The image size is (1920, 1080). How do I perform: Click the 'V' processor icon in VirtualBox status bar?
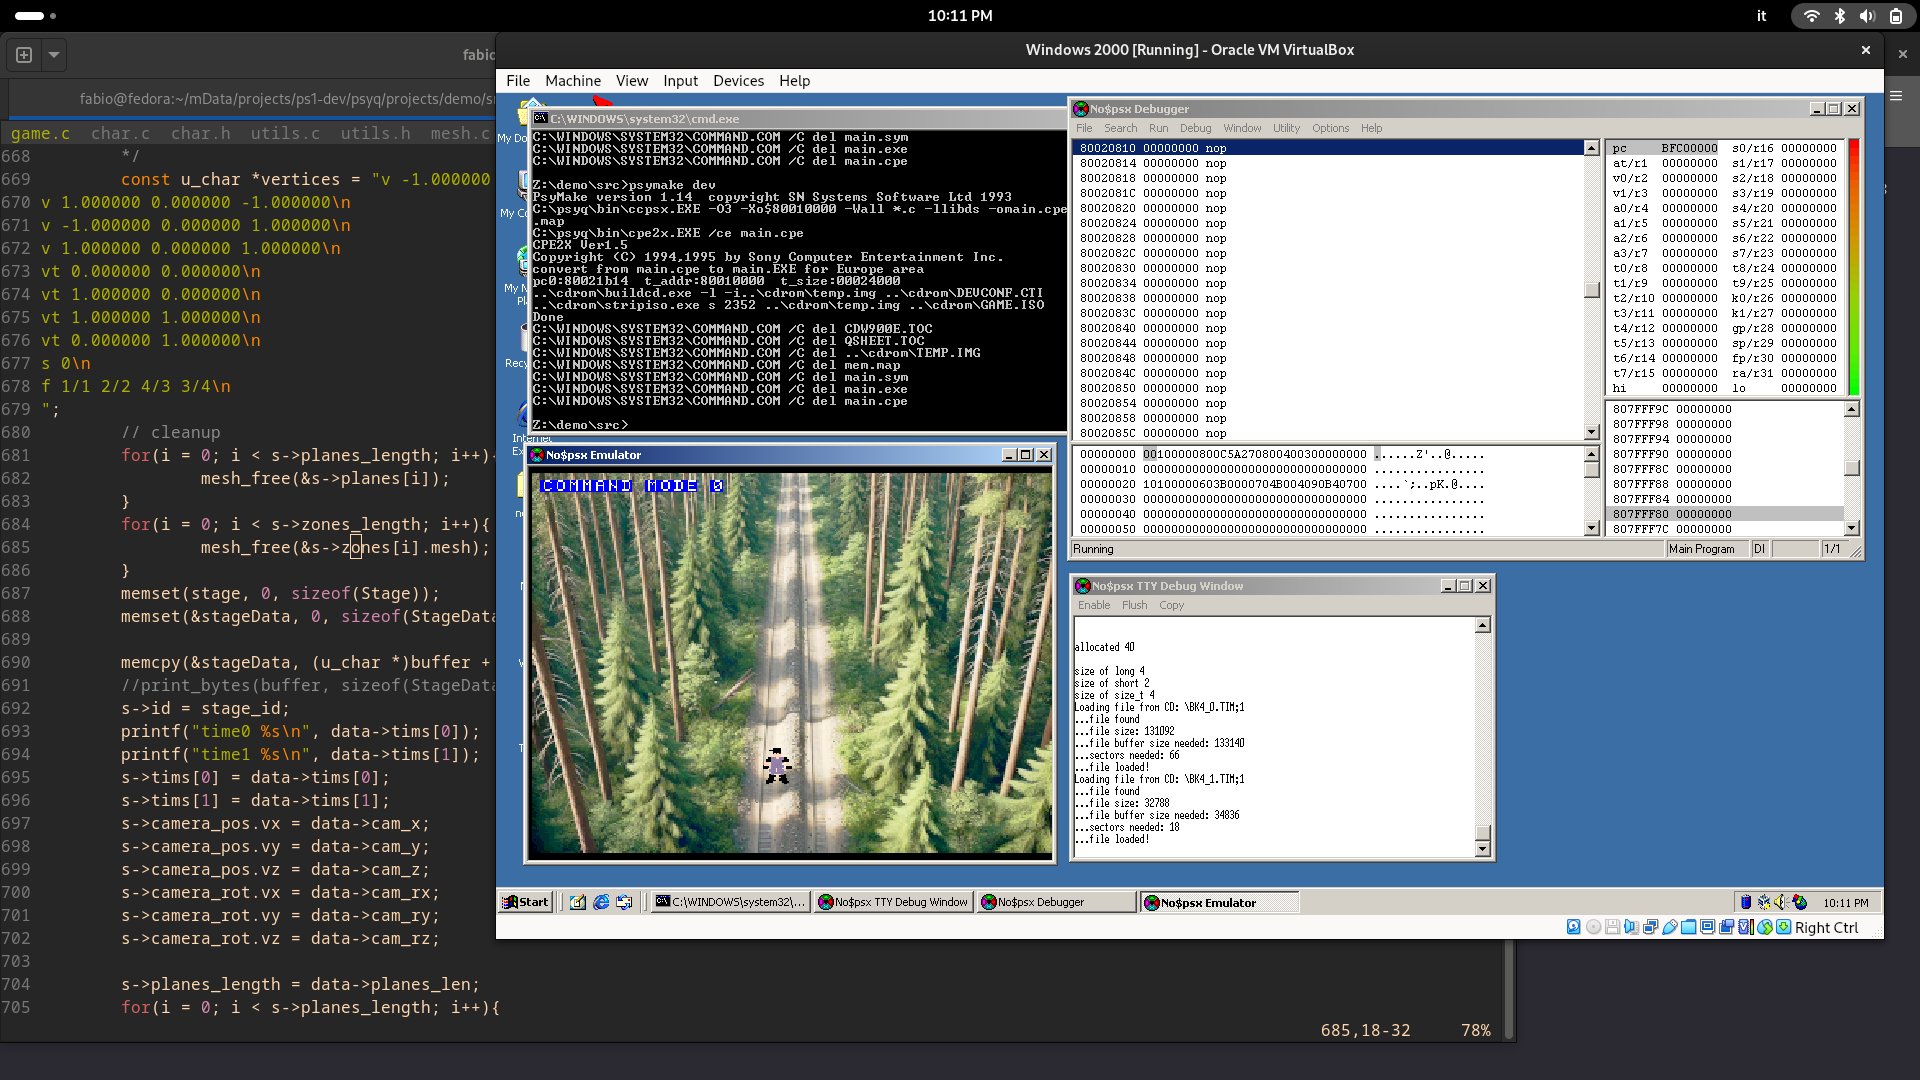click(1746, 927)
